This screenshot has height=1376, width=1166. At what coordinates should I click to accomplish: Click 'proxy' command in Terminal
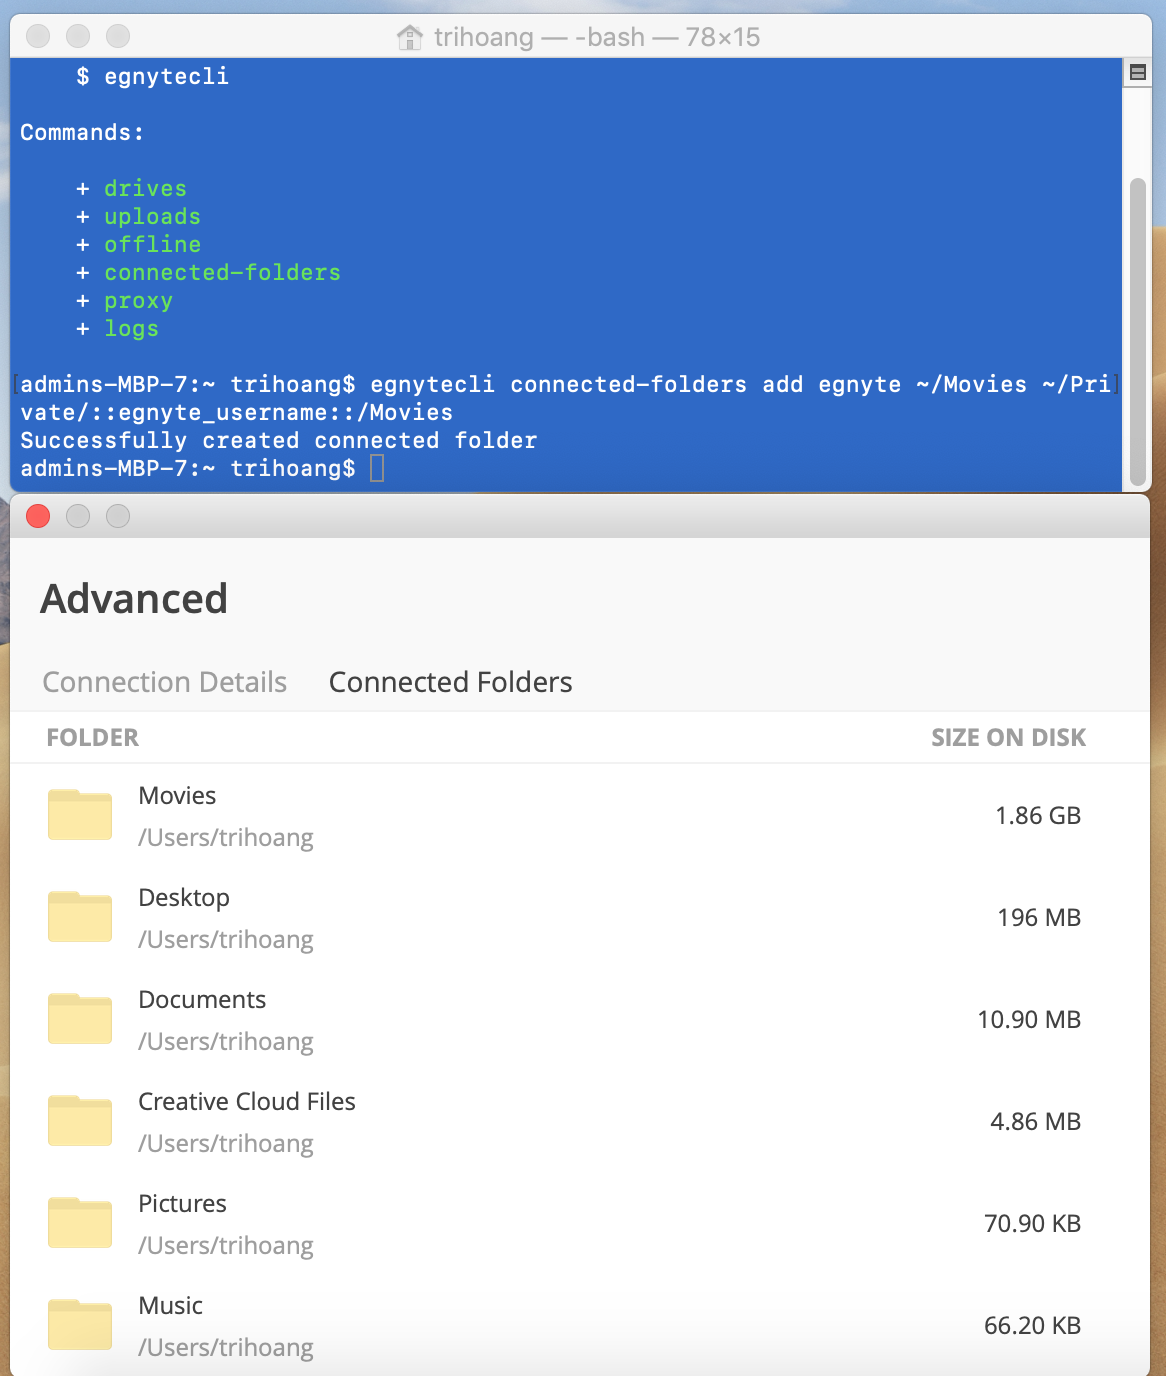point(138,301)
